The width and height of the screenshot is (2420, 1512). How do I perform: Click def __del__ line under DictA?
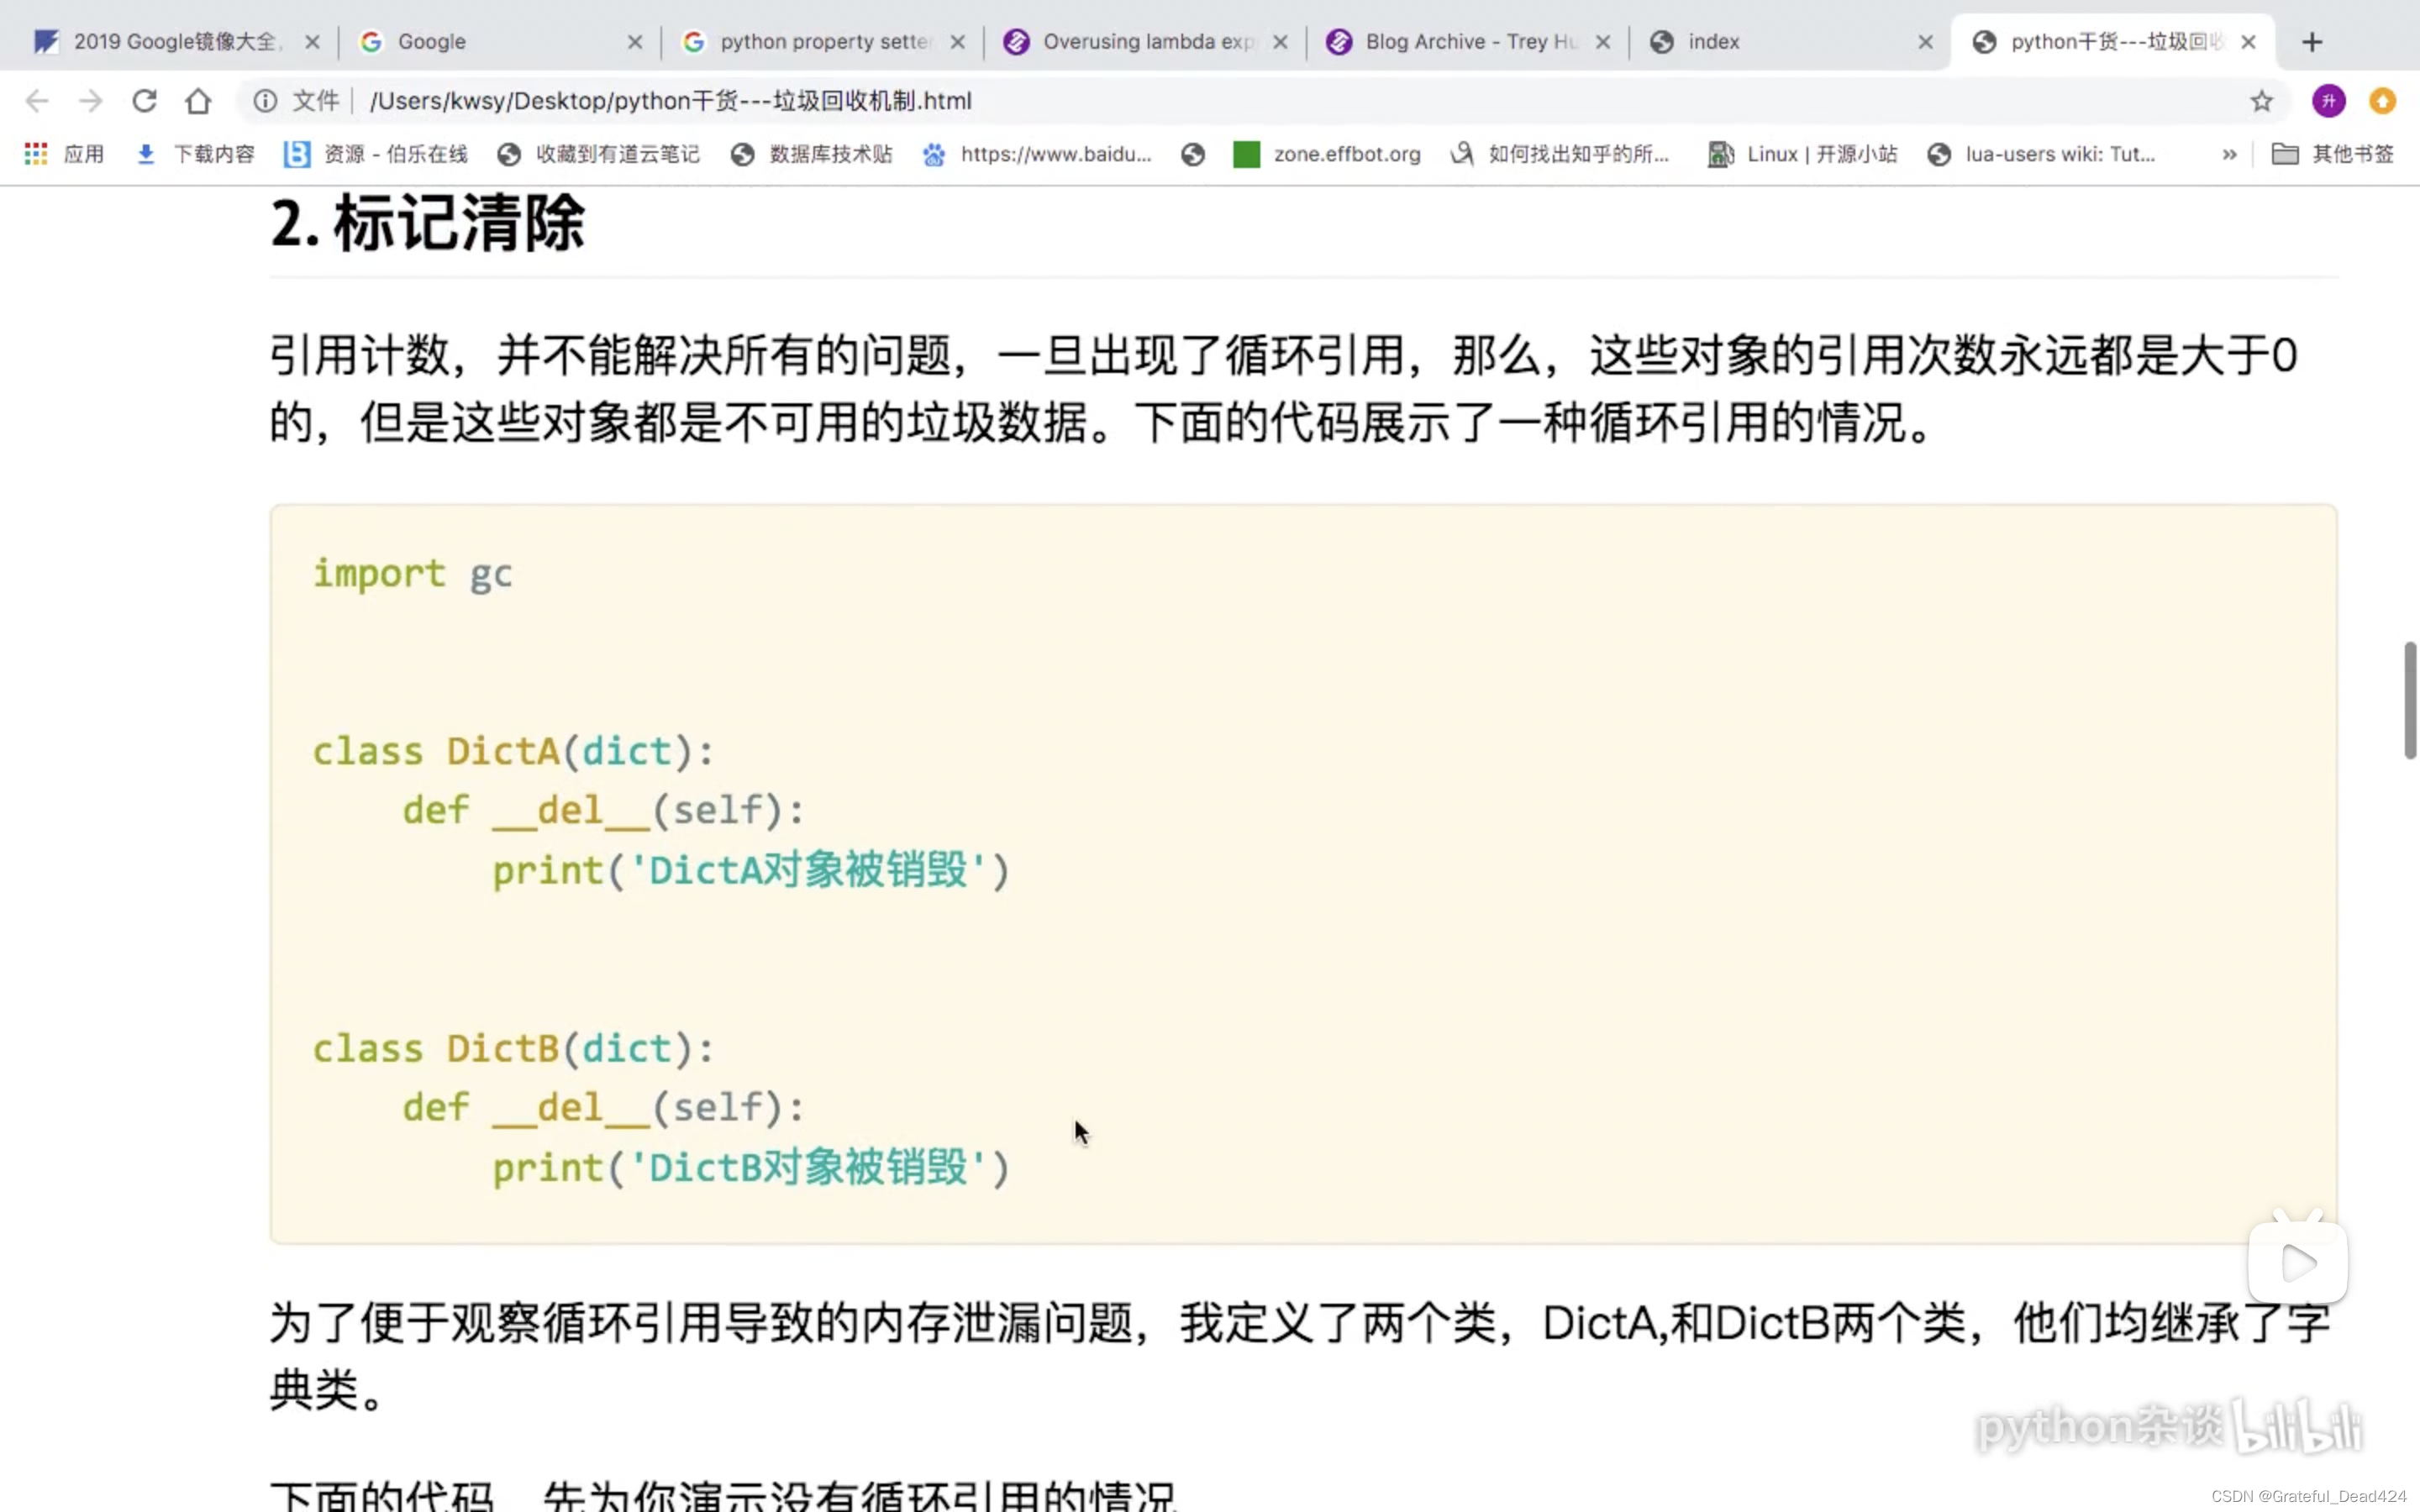click(603, 811)
